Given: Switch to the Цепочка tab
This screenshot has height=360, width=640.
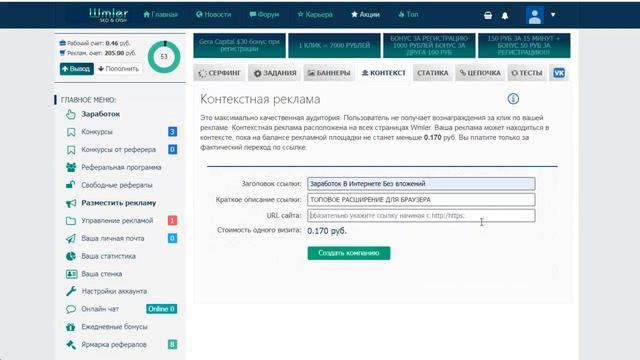Looking at the screenshot, I should (480, 73).
